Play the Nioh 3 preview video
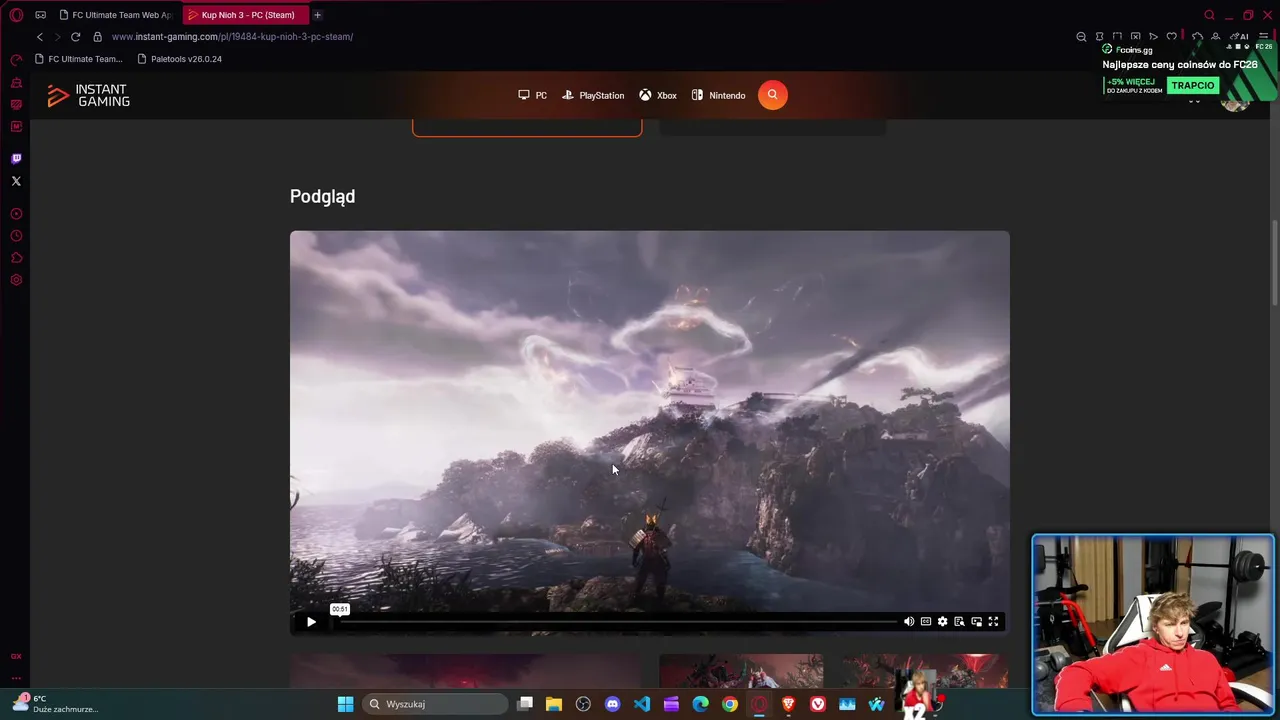Image resolution: width=1280 pixels, height=720 pixels. tap(311, 622)
